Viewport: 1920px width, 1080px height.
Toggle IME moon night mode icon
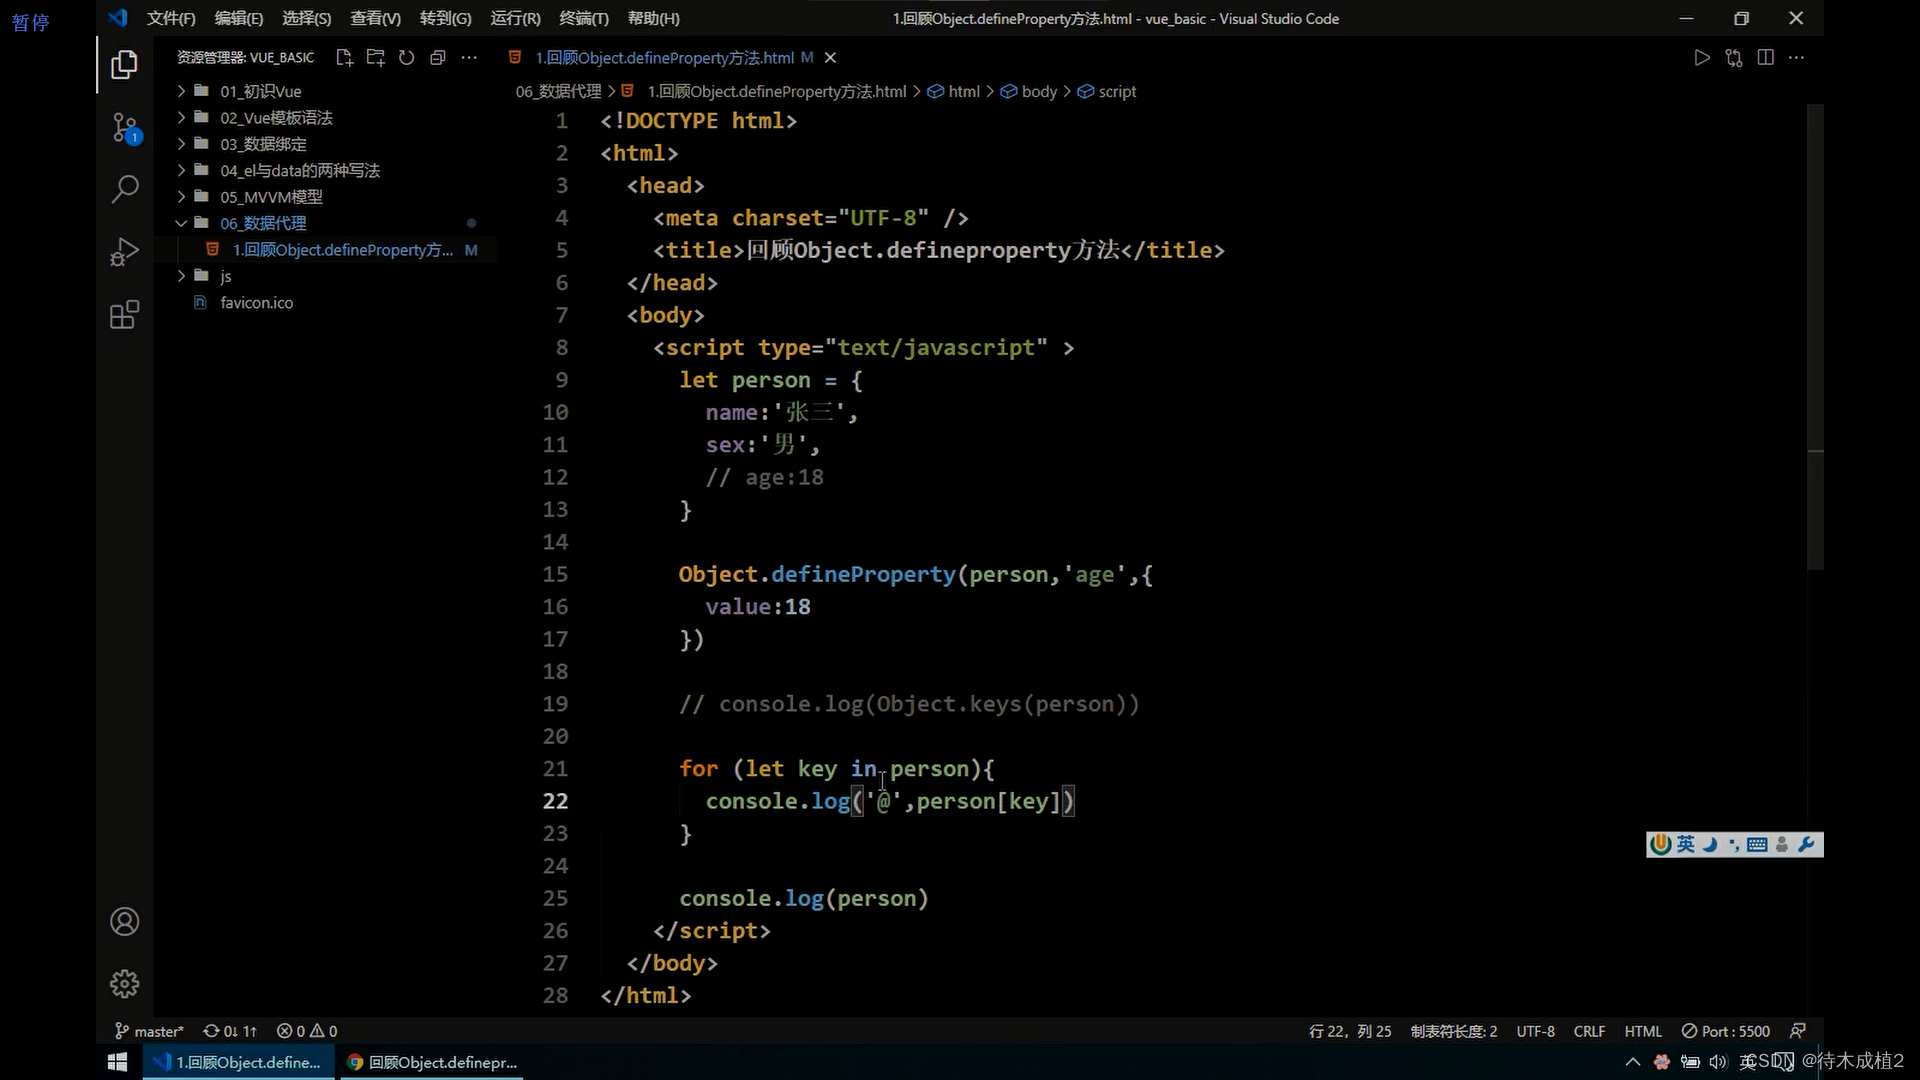(x=1710, y=845)
